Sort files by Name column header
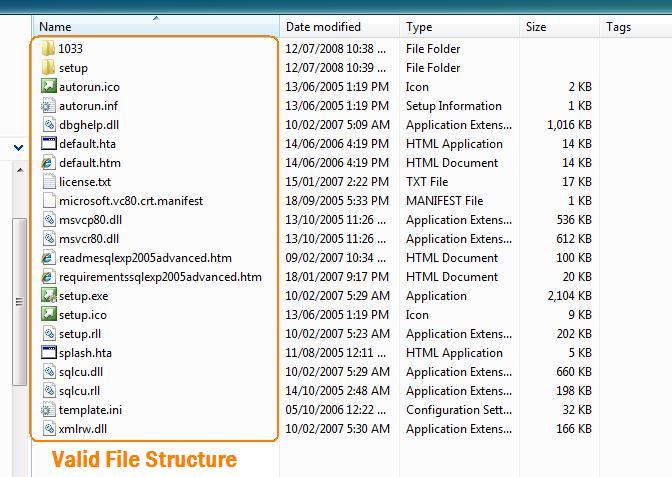 coord(156,27)
